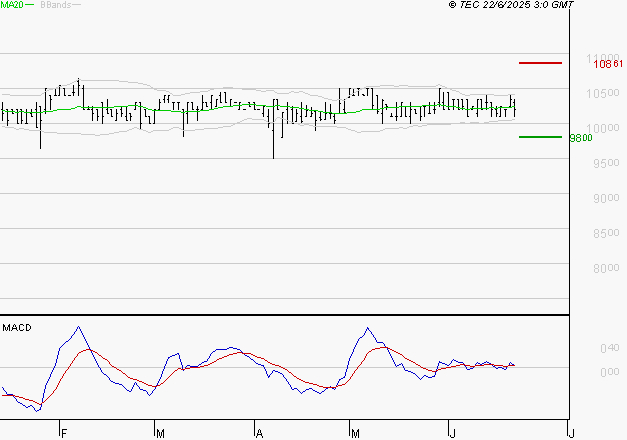Click the 10861 resistance price label
627x440 pixels.
[606, 64]
